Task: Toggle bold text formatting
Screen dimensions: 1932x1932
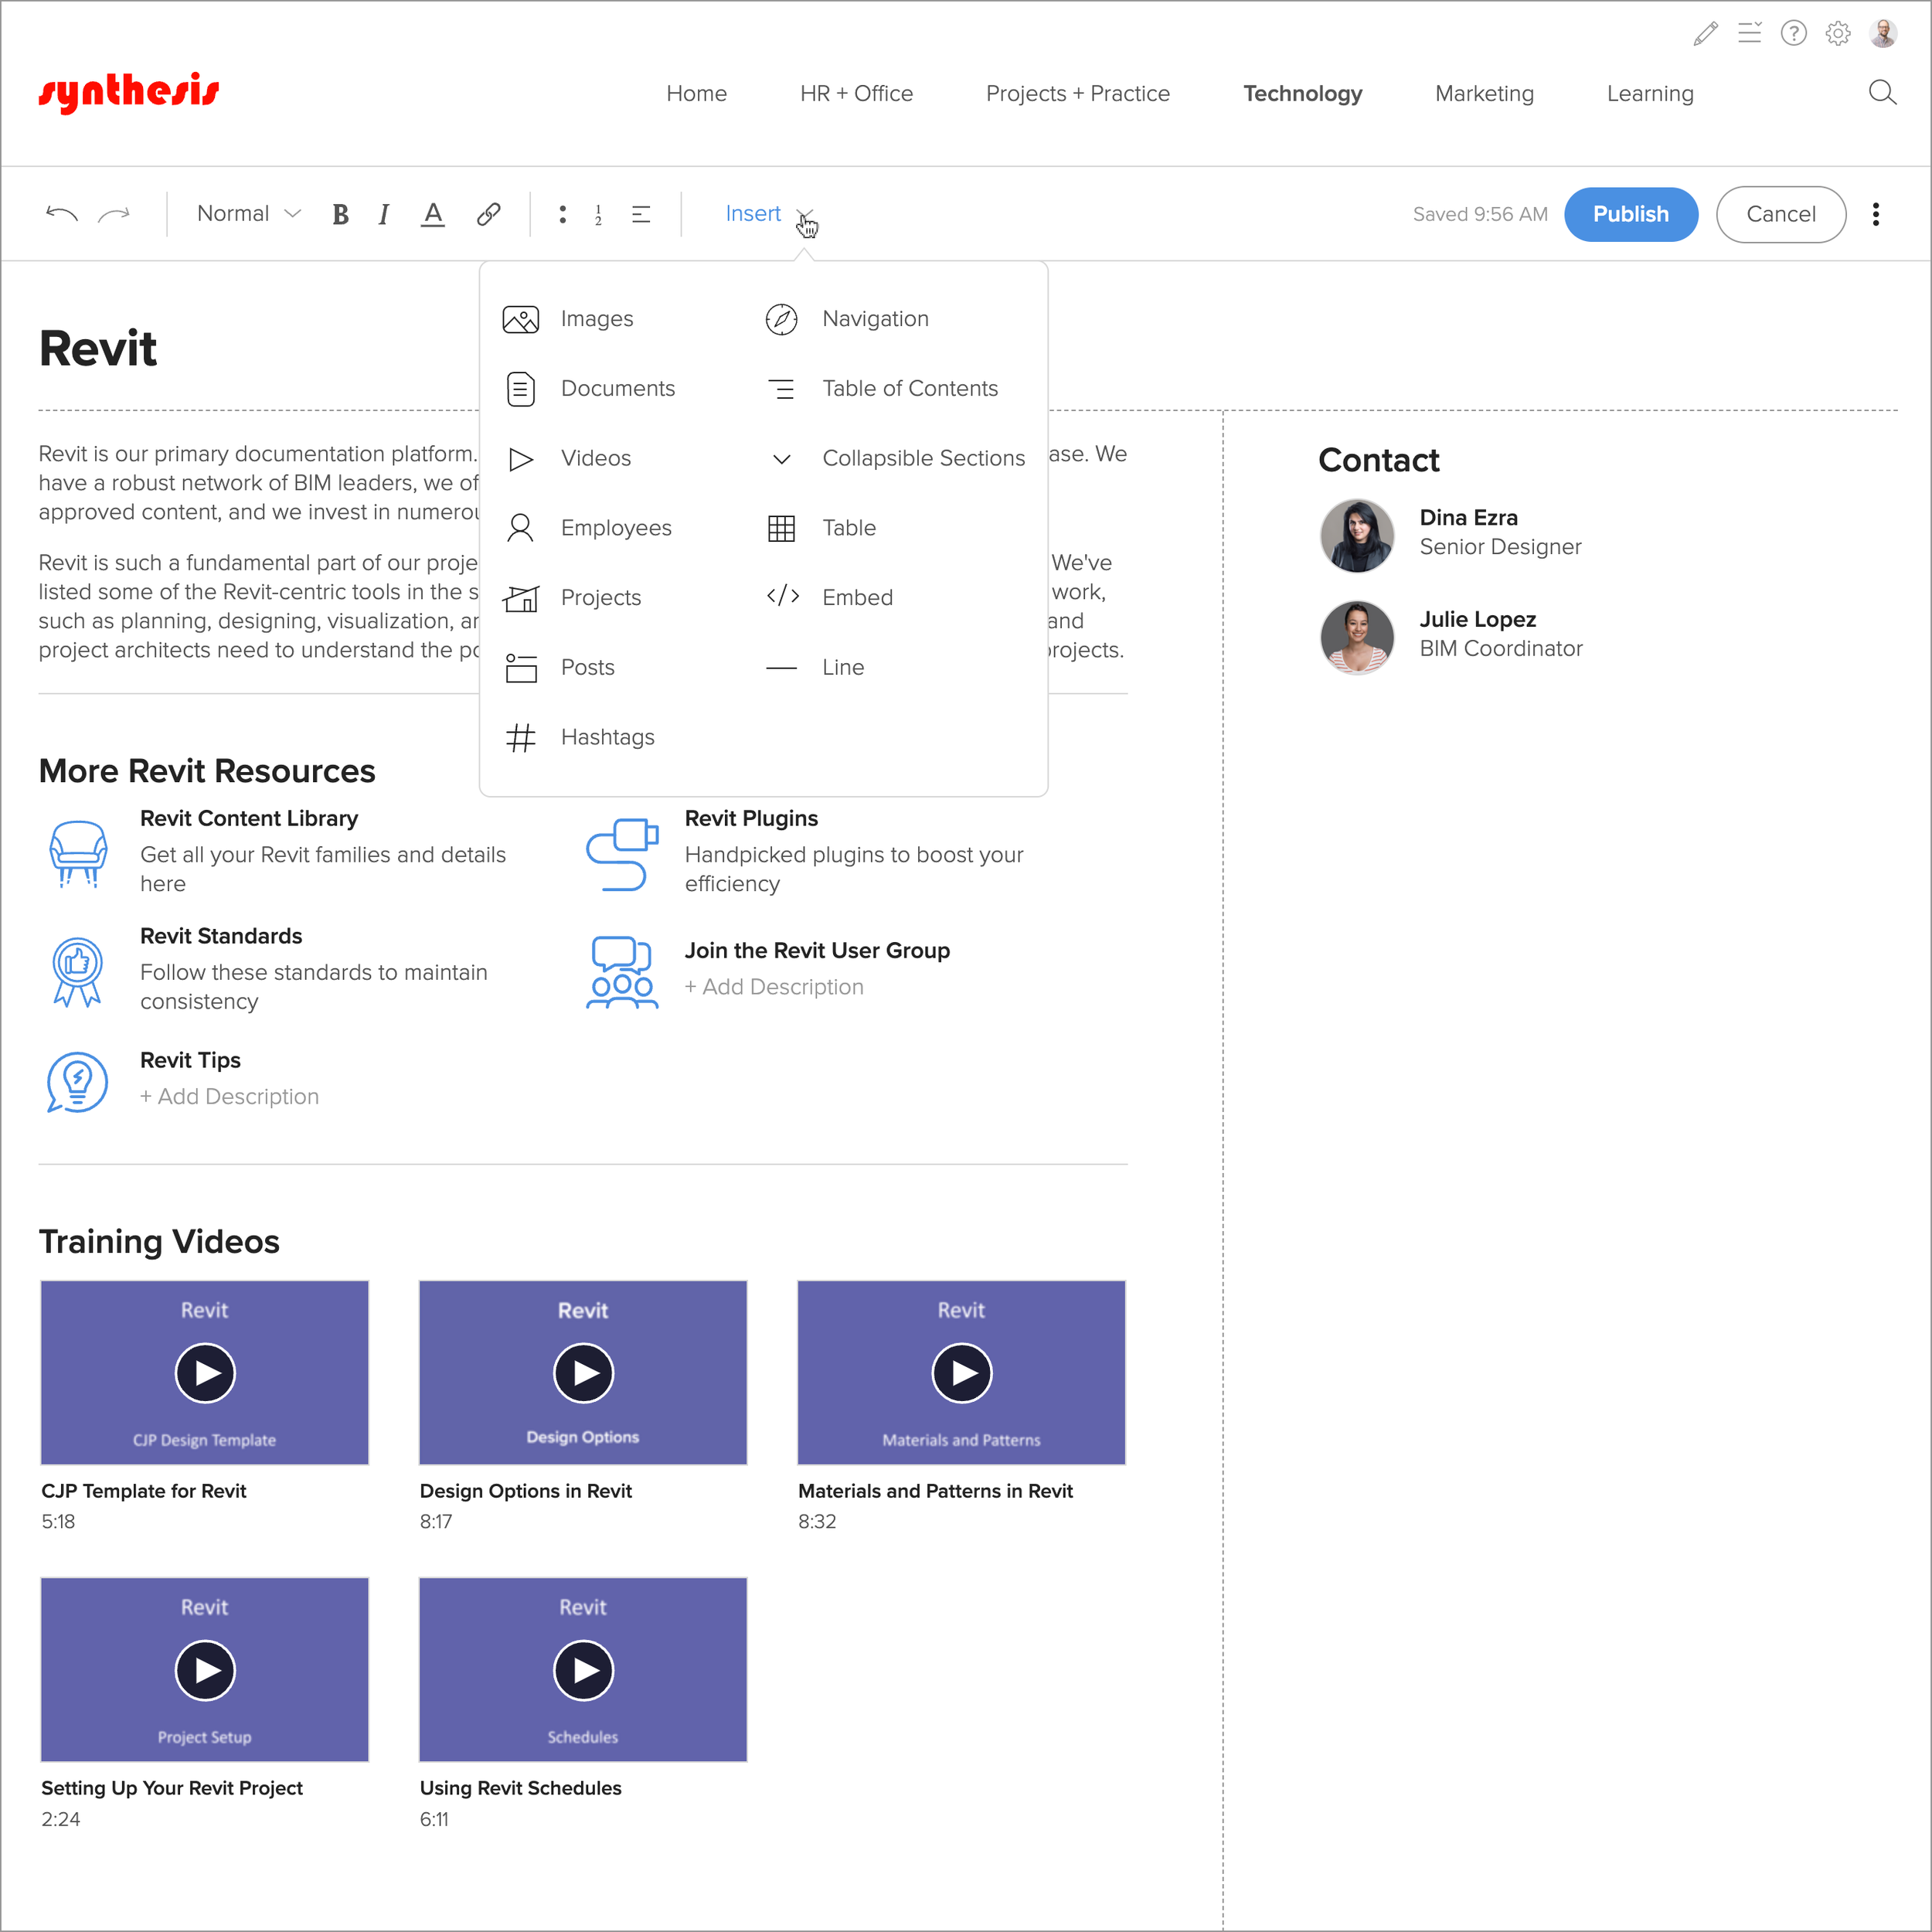Action: pos(340,214)
